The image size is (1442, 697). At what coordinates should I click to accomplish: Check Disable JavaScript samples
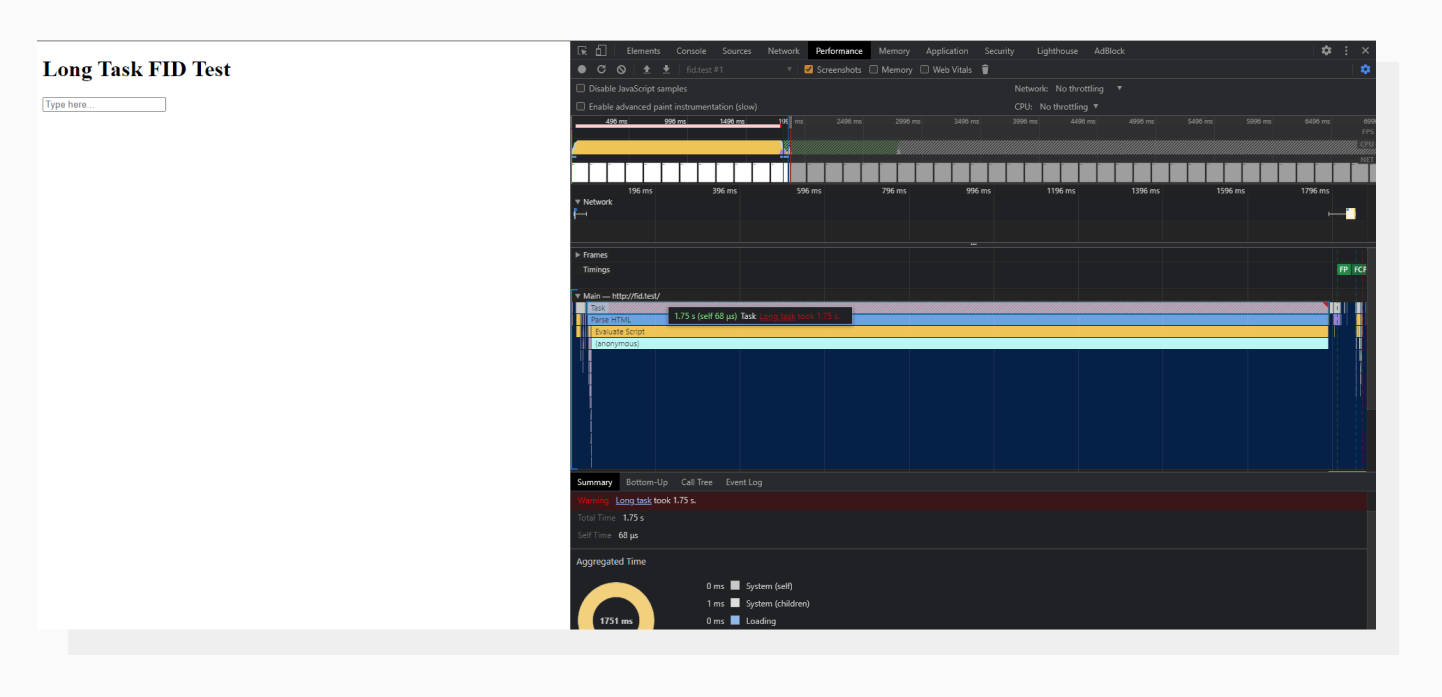pyautogui.click(x=581, y=88)
